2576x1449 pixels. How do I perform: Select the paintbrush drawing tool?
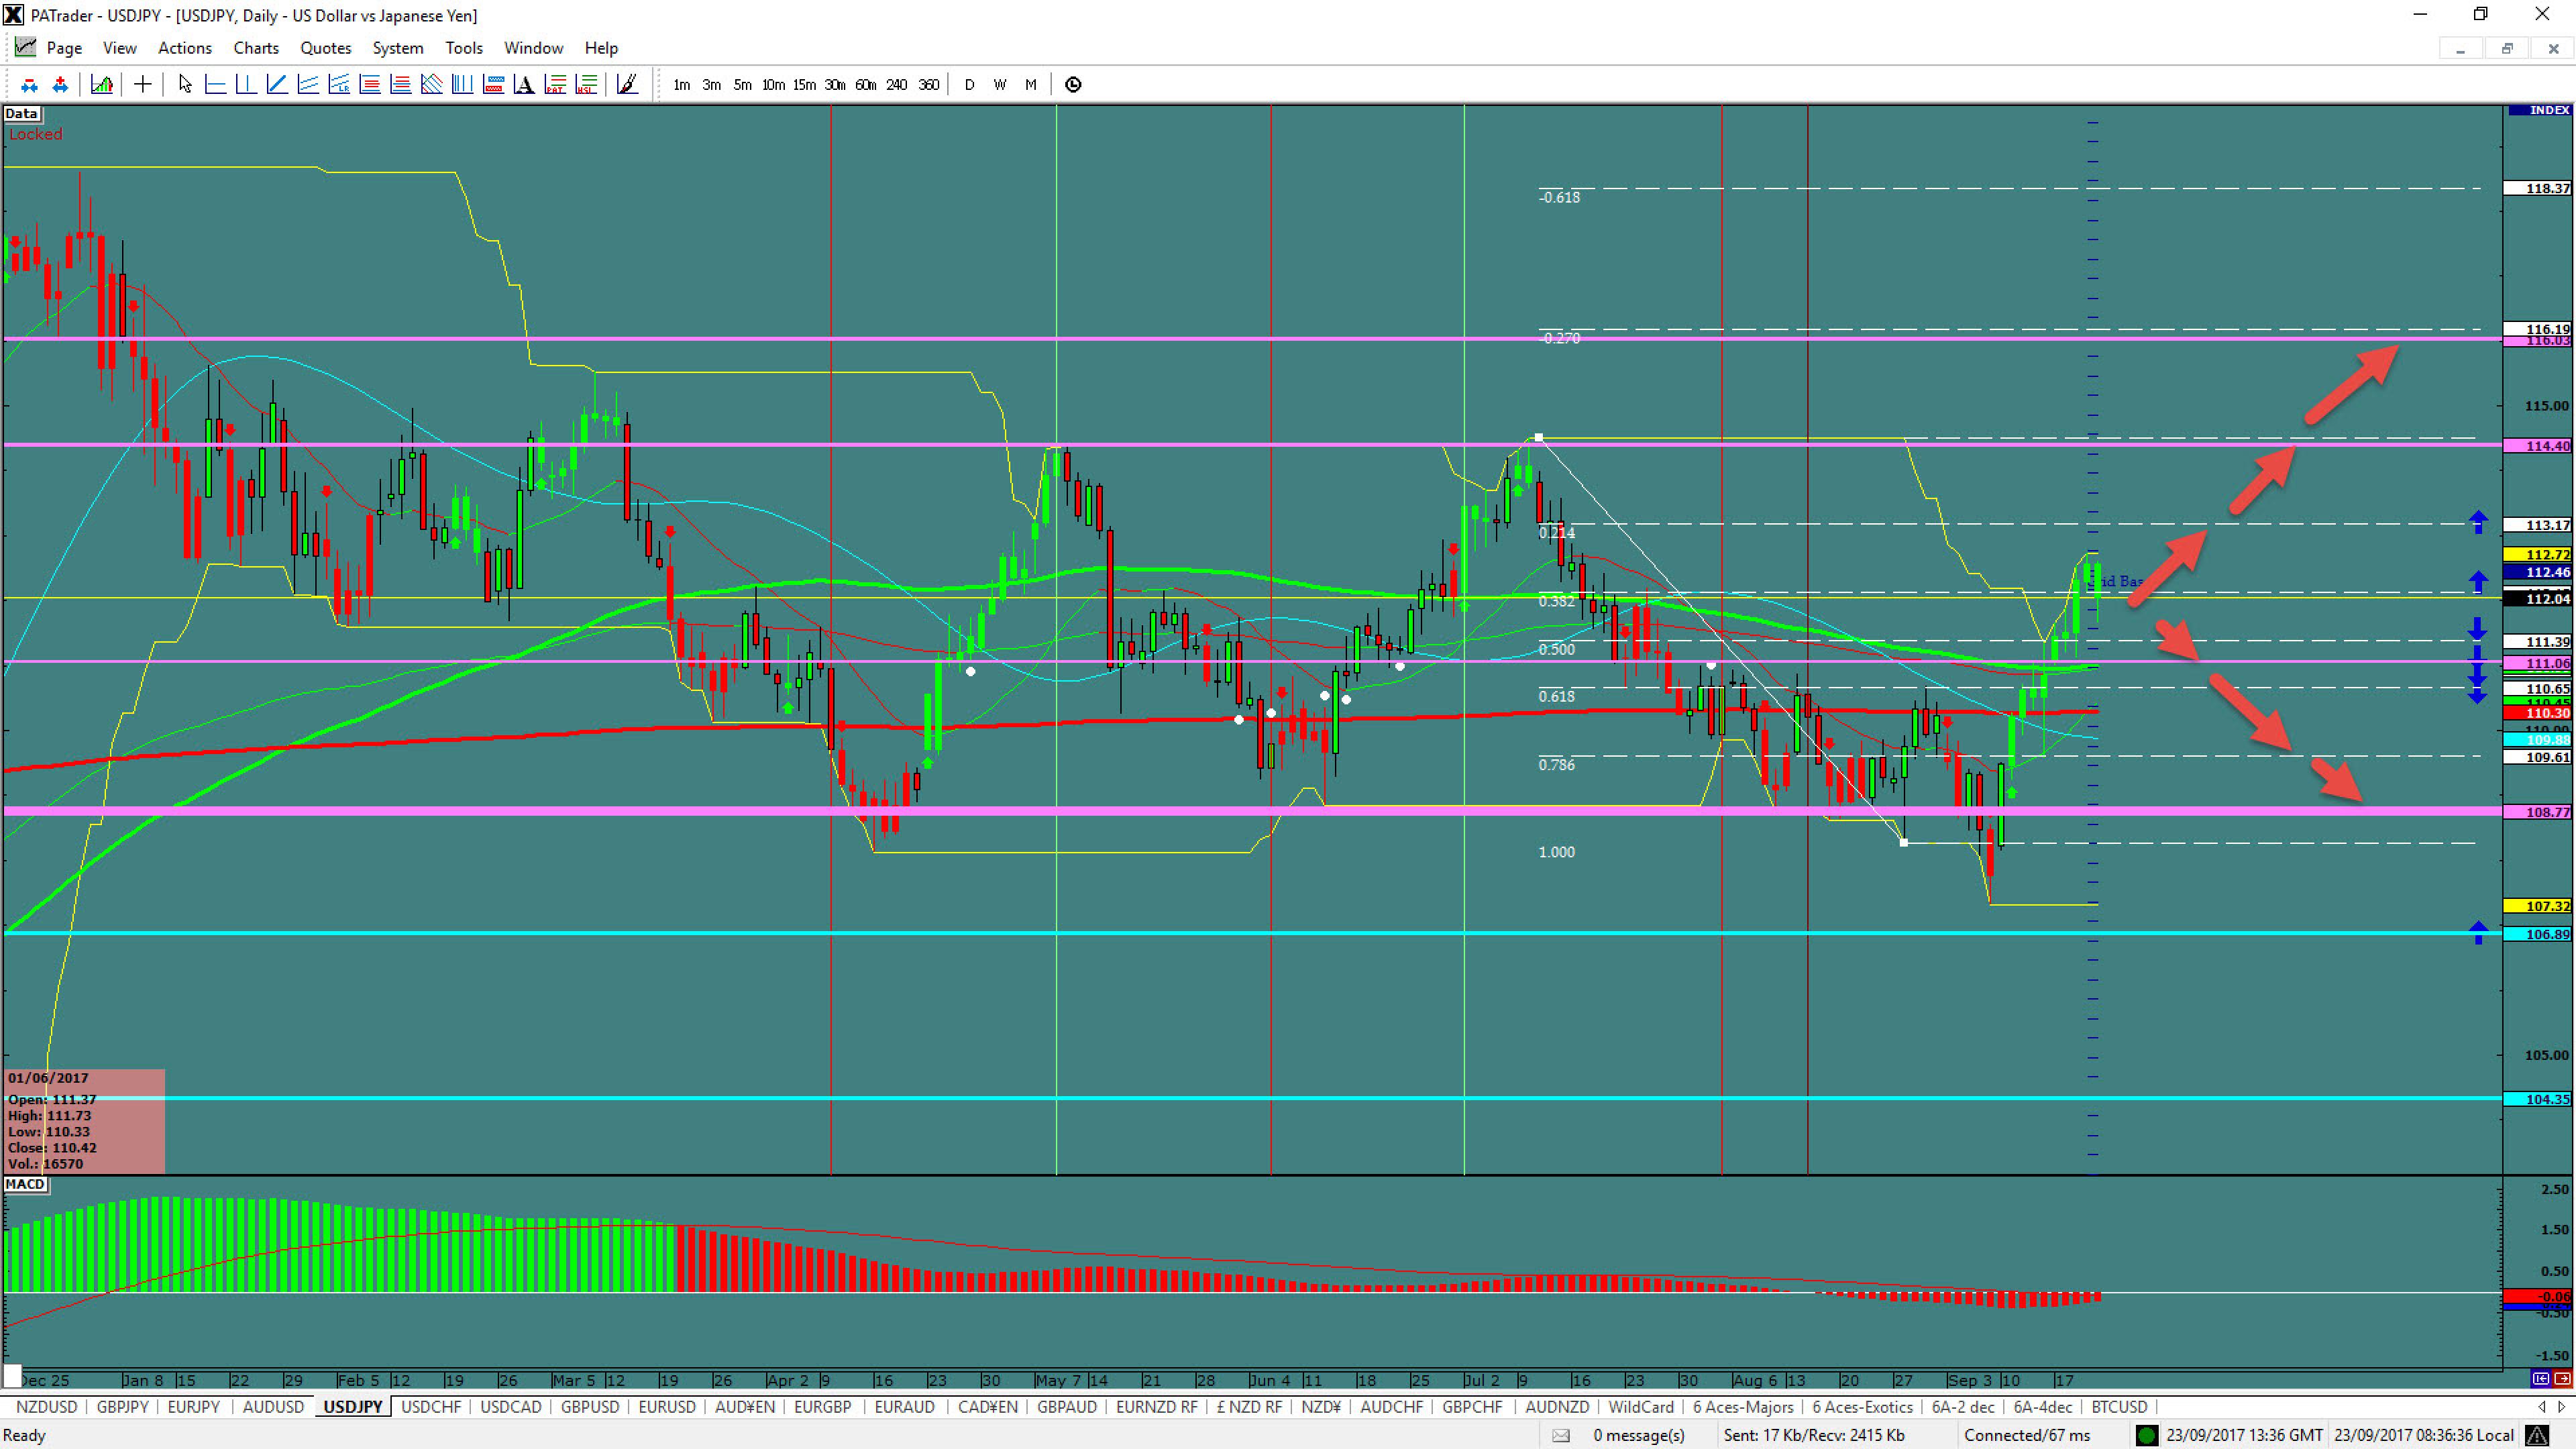coord(627,85)
